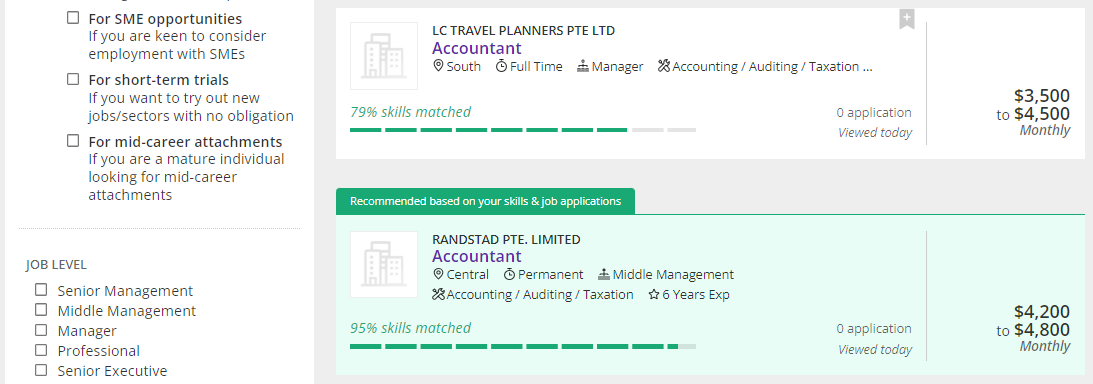Check For mid-career attachments option

tap(73, 141)
